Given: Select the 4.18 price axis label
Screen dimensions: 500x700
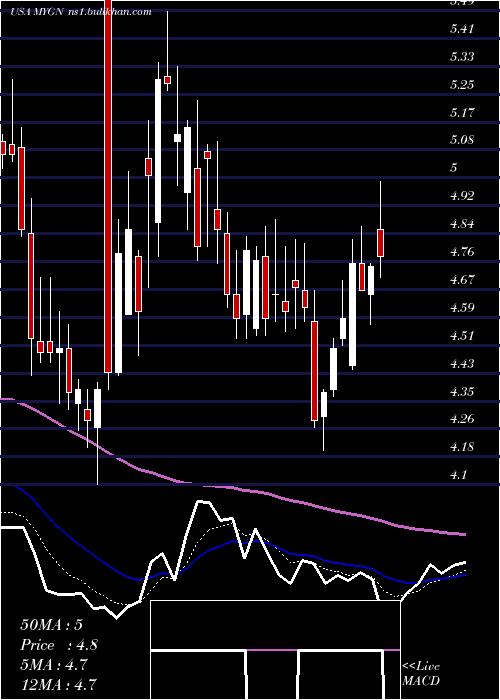Looking at the screenshot, I should [x=462, y=447].
